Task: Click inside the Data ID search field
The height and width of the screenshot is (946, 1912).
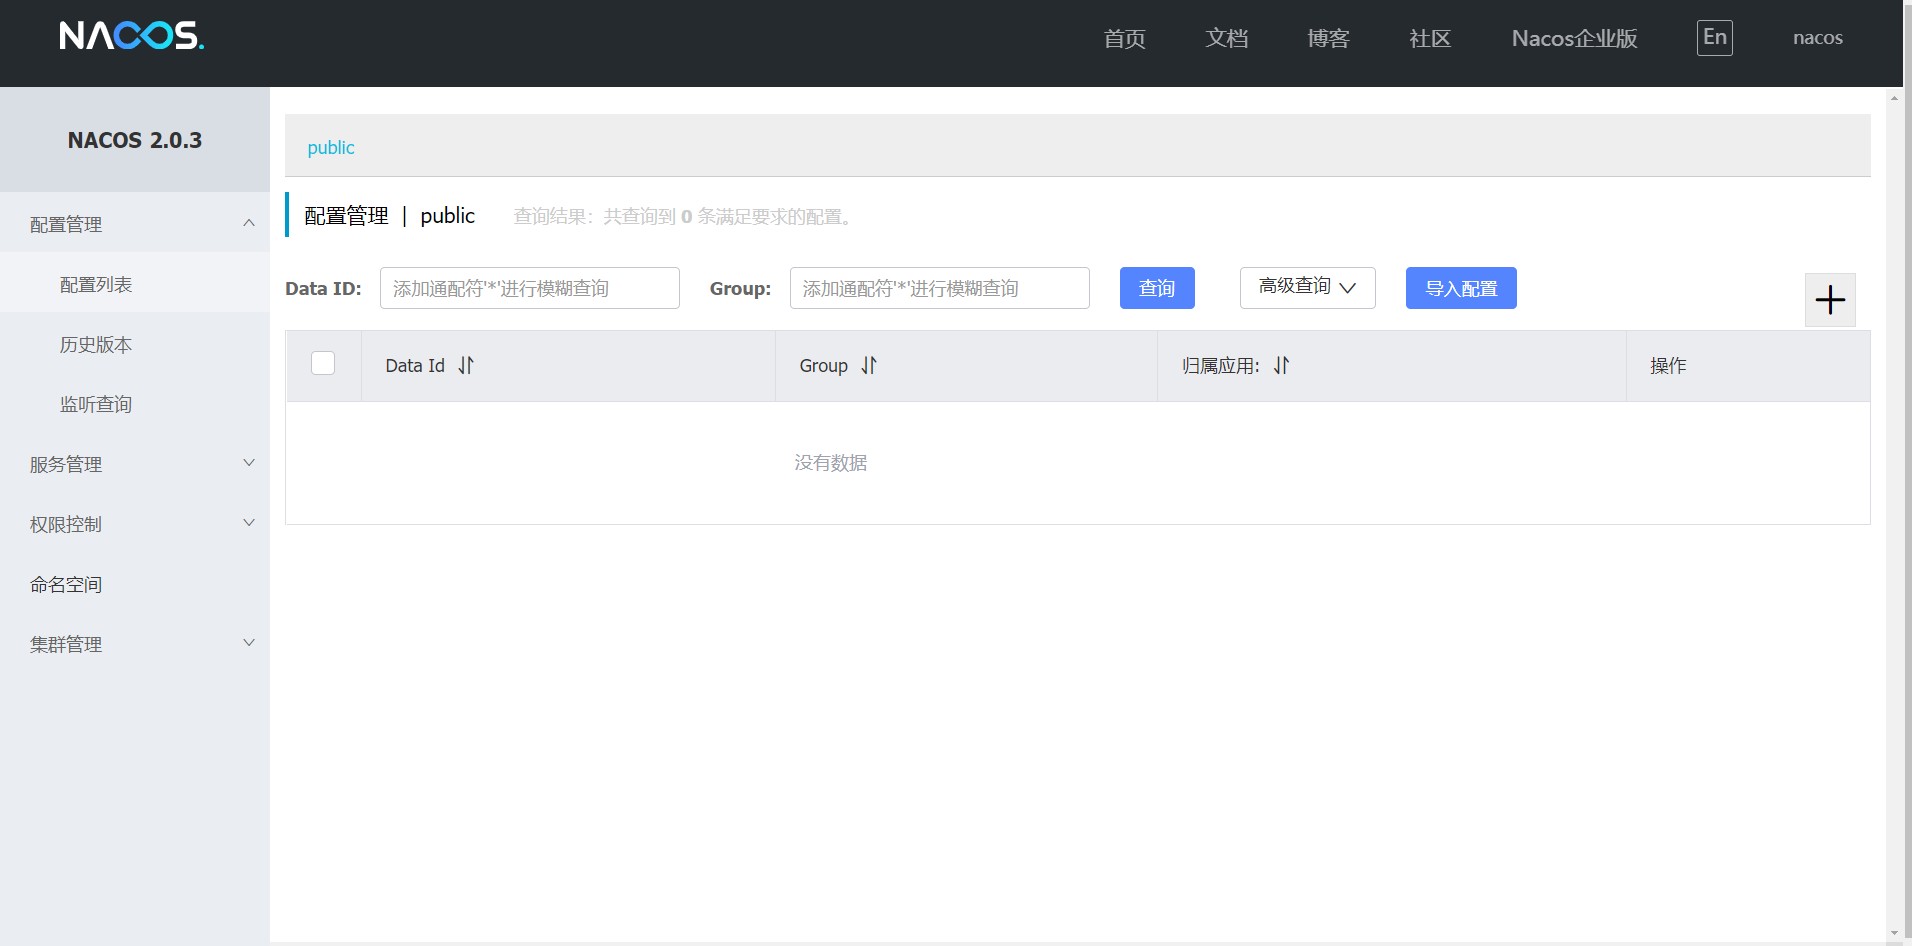Action: (x=529, y=288)
